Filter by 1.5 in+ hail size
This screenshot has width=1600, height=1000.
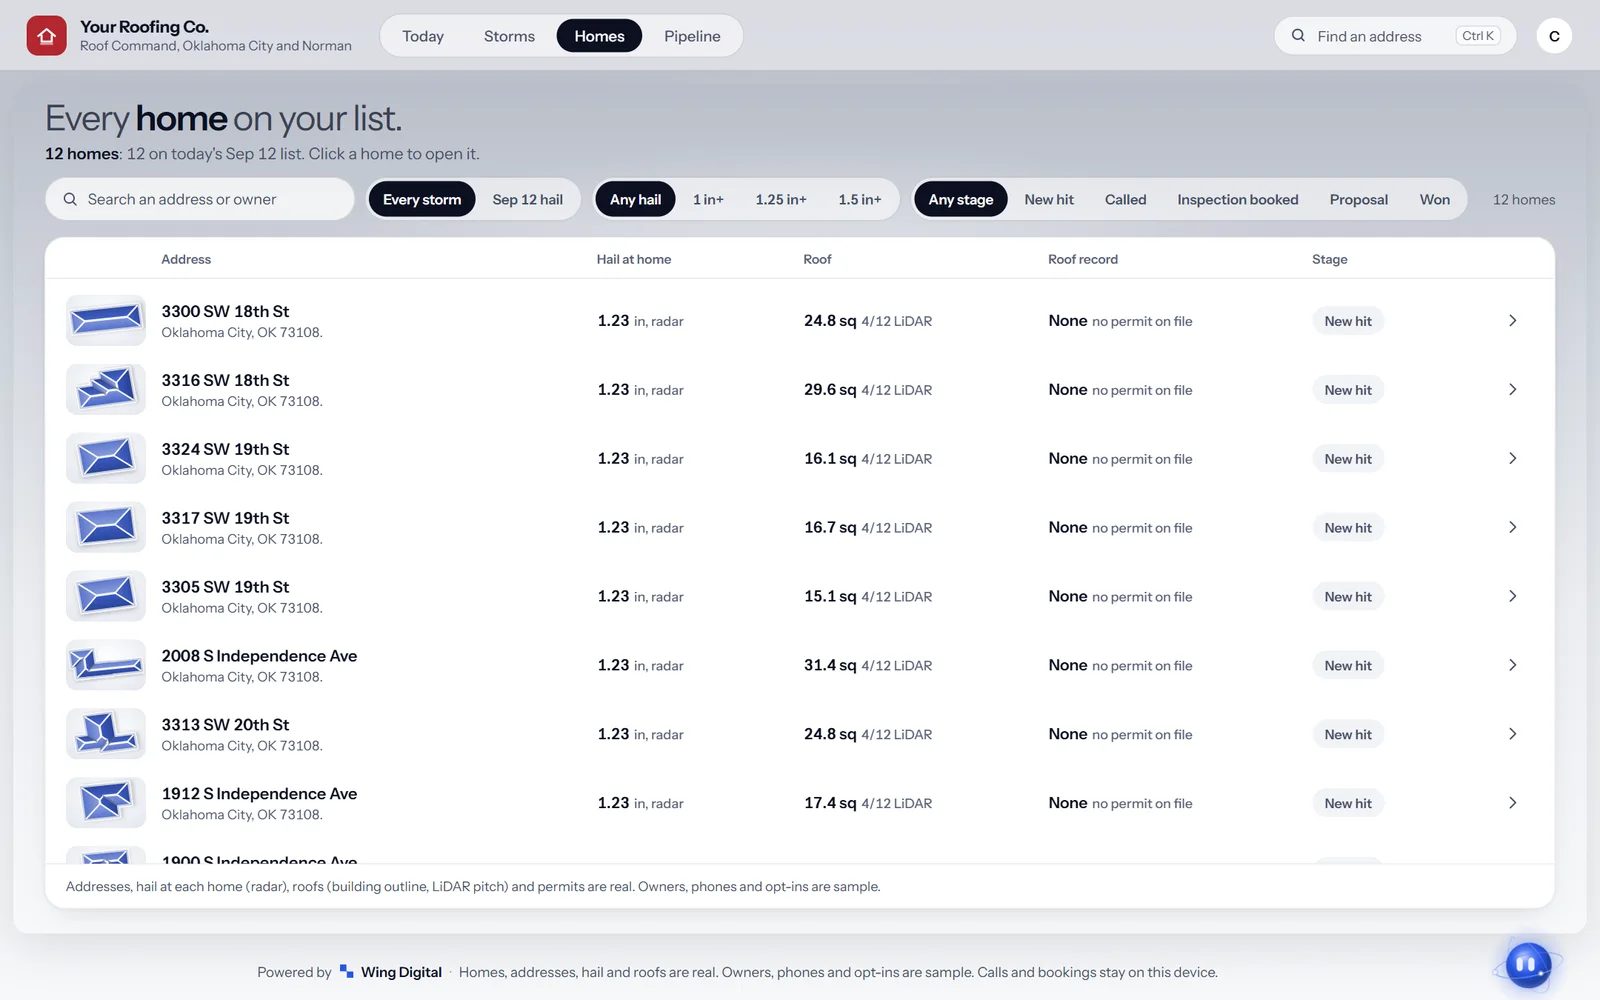(x=860, y=199)
